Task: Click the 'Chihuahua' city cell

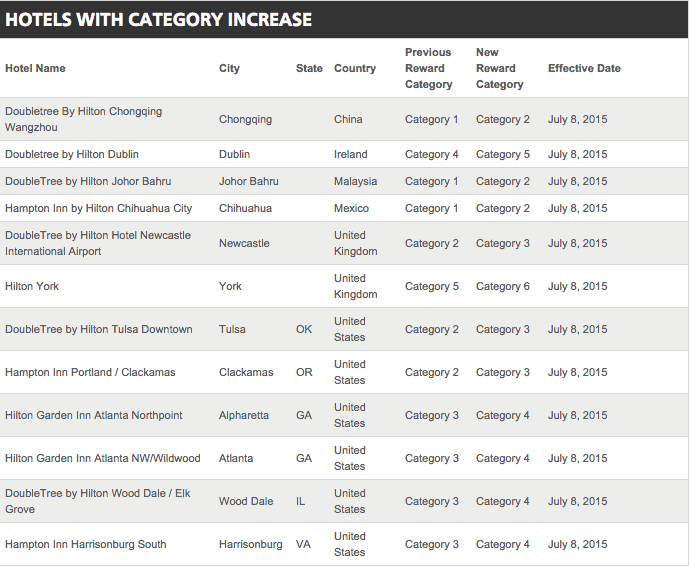Action: point(245,208)
